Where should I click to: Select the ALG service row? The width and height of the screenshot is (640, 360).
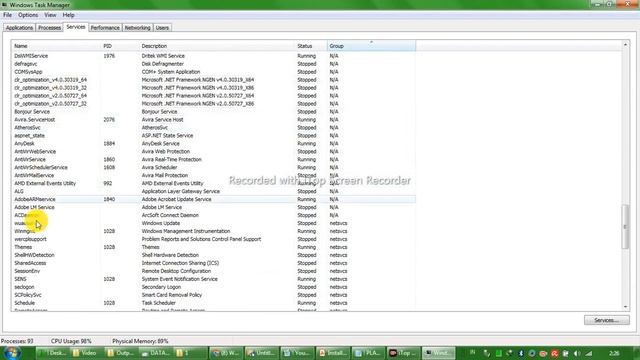pos(213,191)
